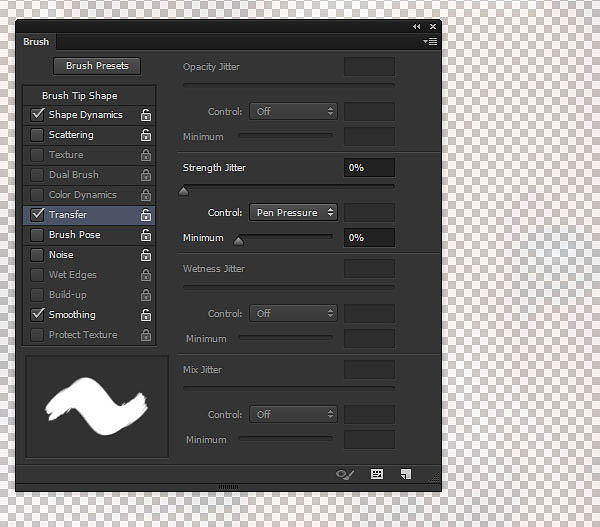The image size is (600, 527).
Task: Open the Mix Jitter Control dropdown
Action: [293, 414]
